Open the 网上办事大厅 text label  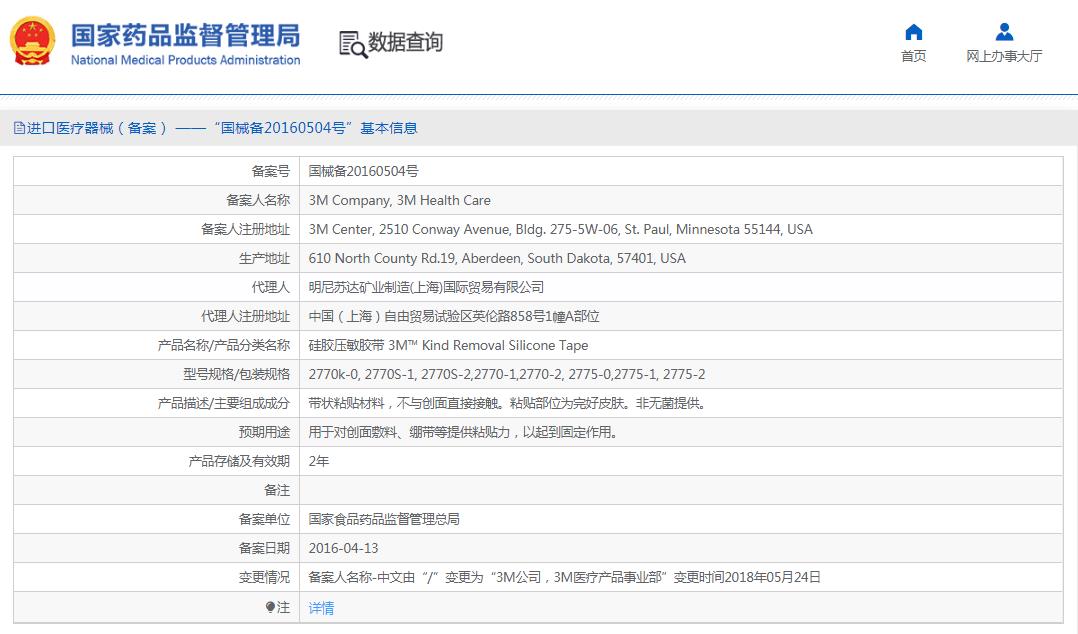(x=1004, y=57)
